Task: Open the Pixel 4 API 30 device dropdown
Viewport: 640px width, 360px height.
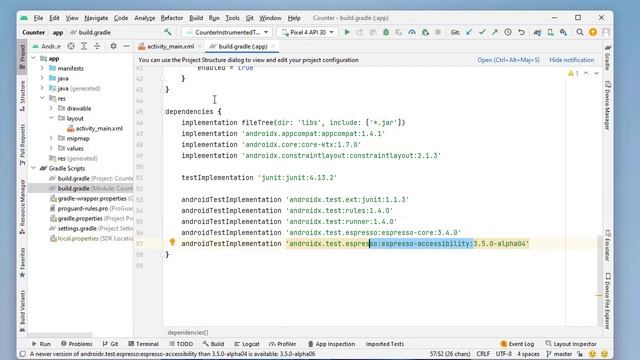Action: (308, 32)
